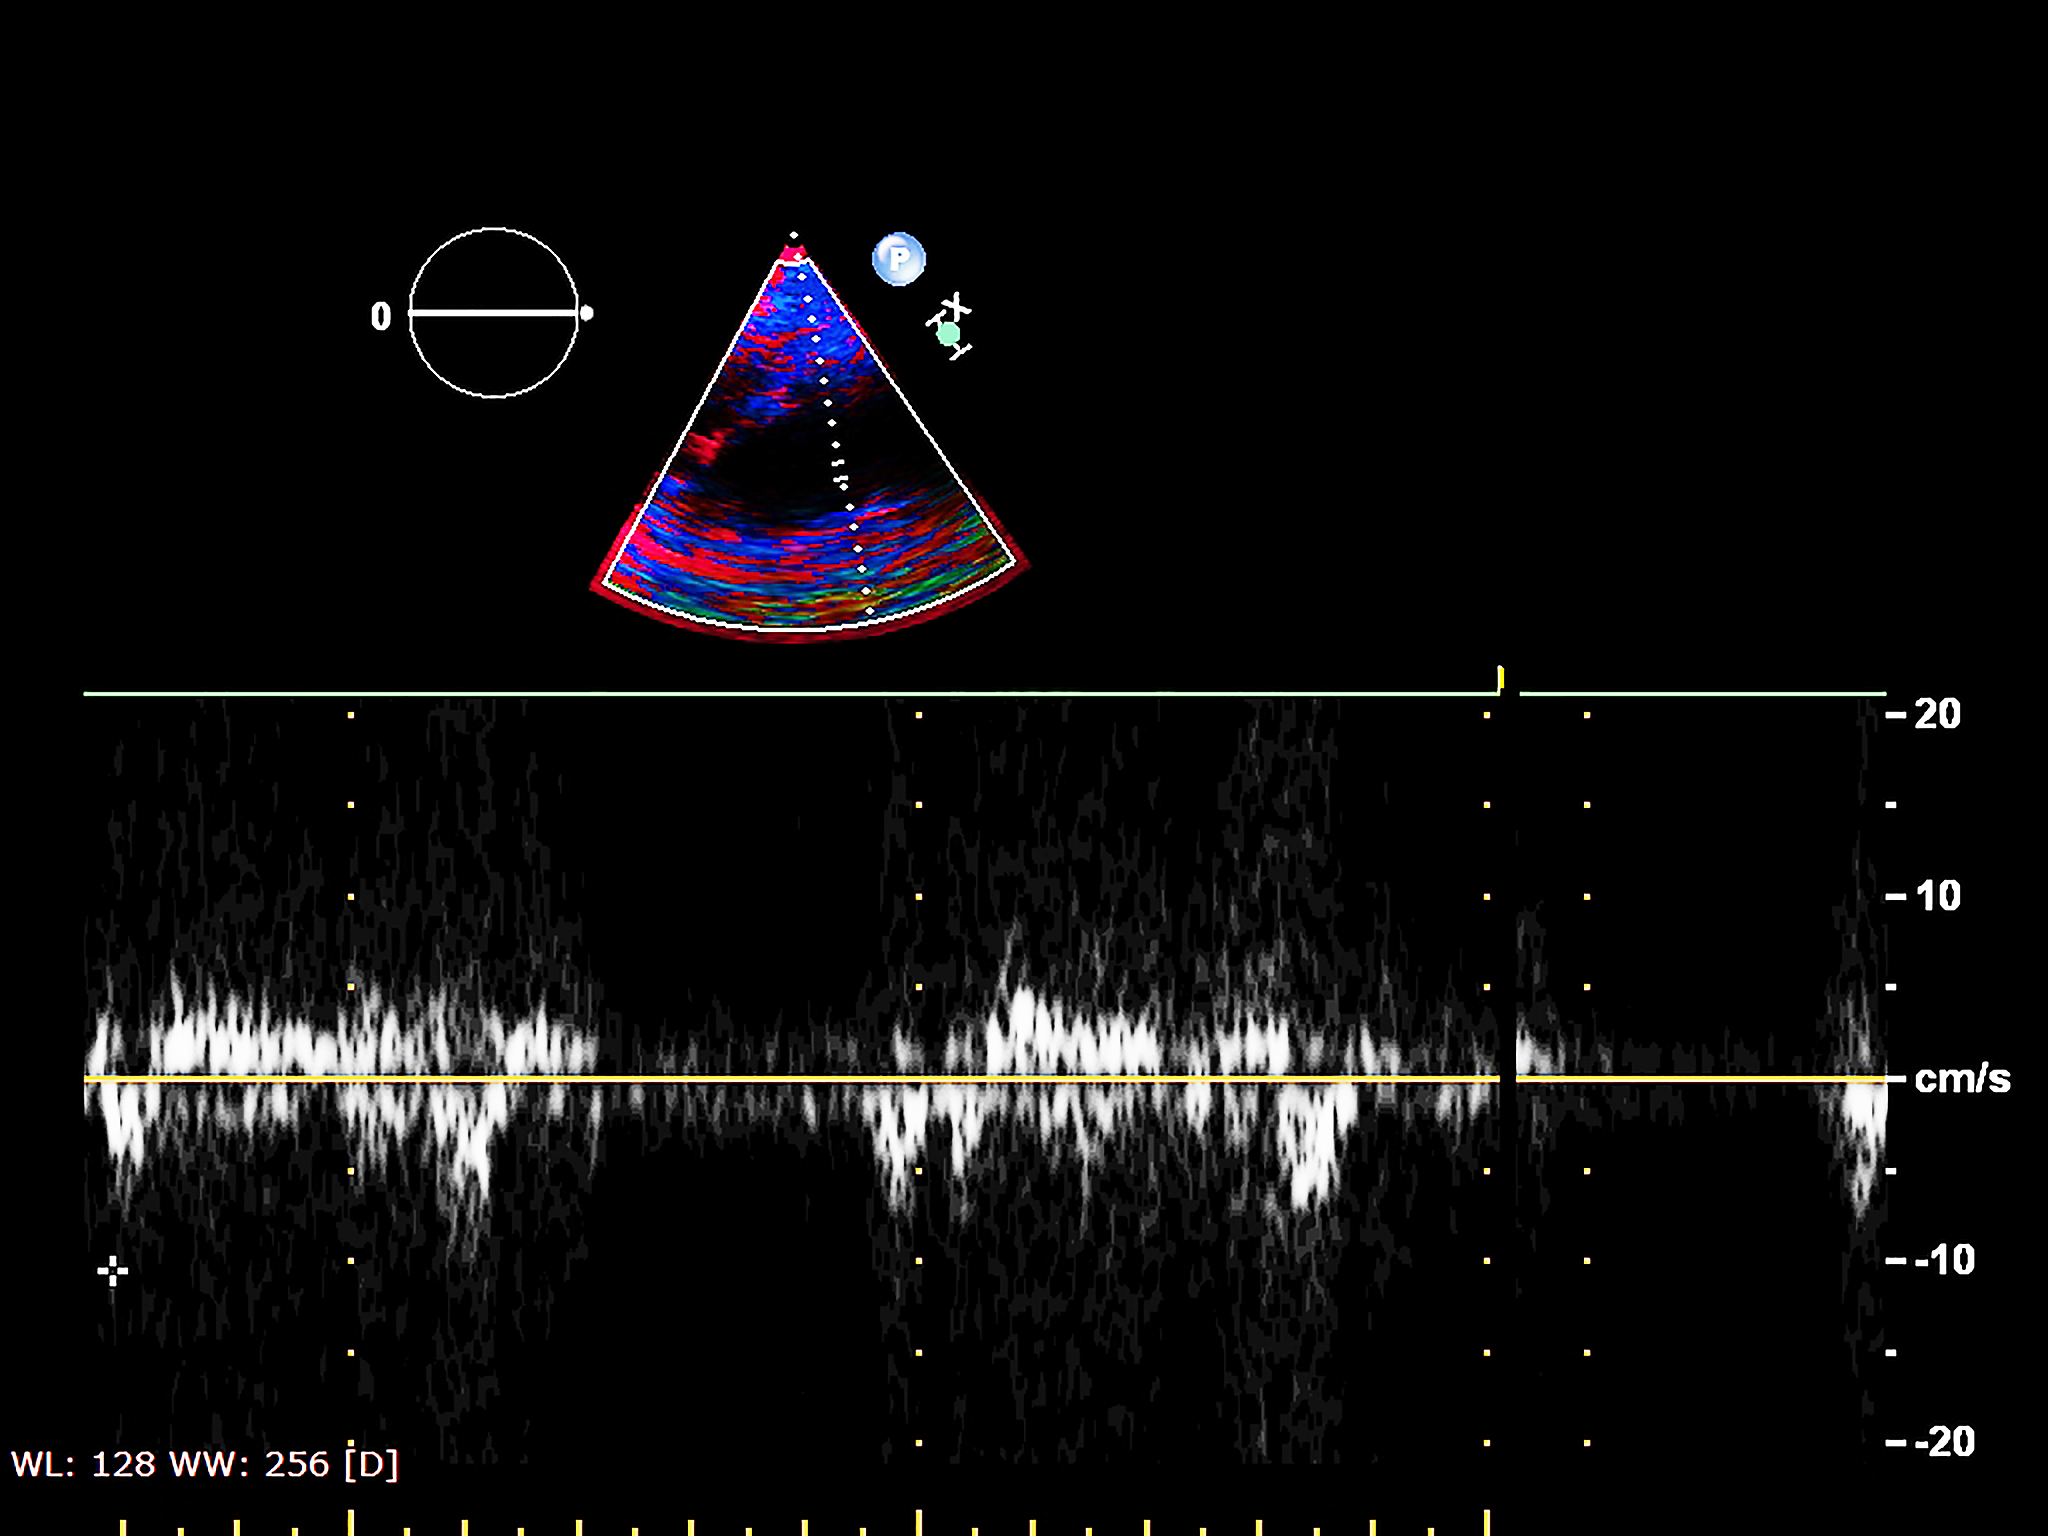The height and width of the screenshot is (1536, 2048).
Task: Click the 20 velocity scale label
Action: pos(1936,714)
